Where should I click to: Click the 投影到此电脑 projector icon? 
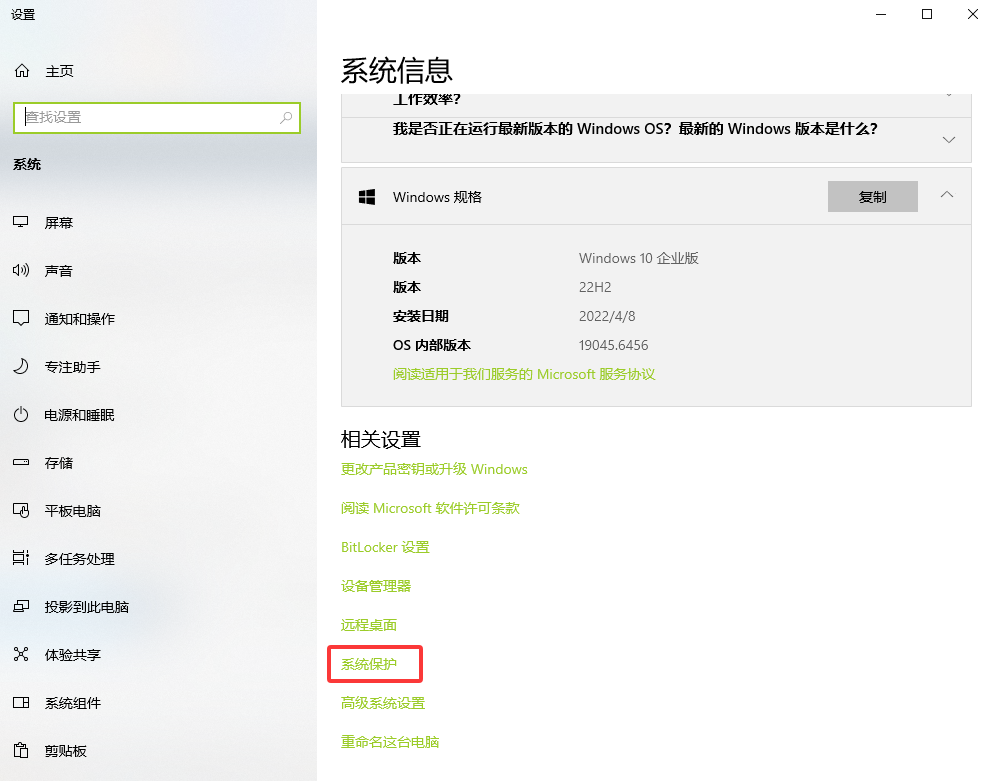coord(21,606)
